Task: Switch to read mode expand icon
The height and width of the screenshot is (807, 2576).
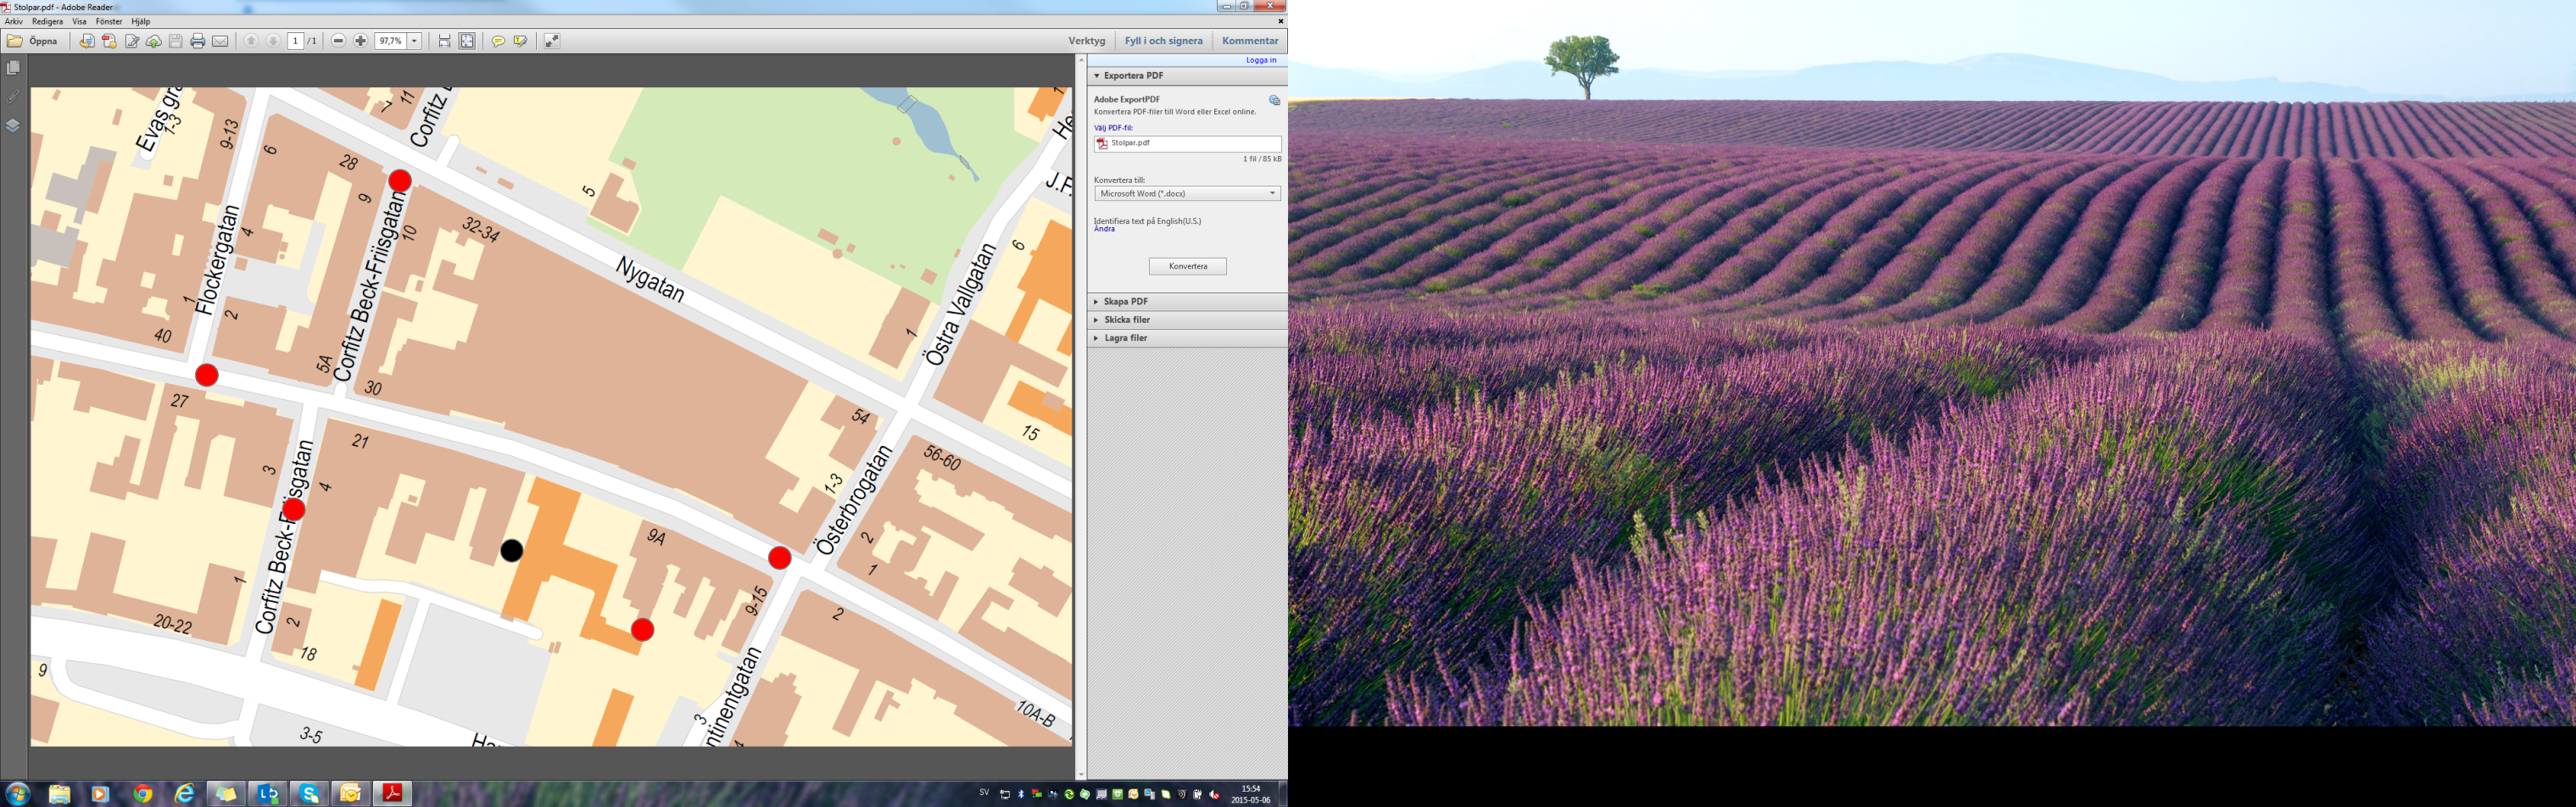Action: [x=551, y=41]
